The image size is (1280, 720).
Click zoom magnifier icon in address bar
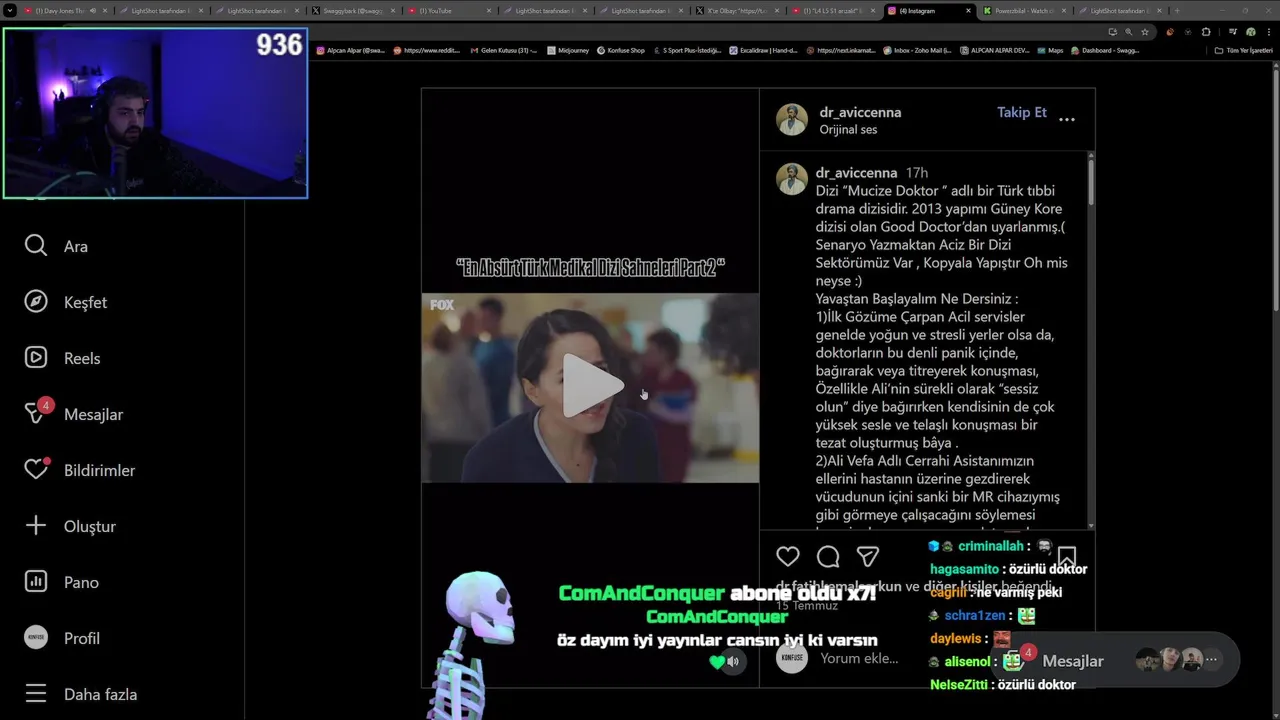coord(1129,32)
